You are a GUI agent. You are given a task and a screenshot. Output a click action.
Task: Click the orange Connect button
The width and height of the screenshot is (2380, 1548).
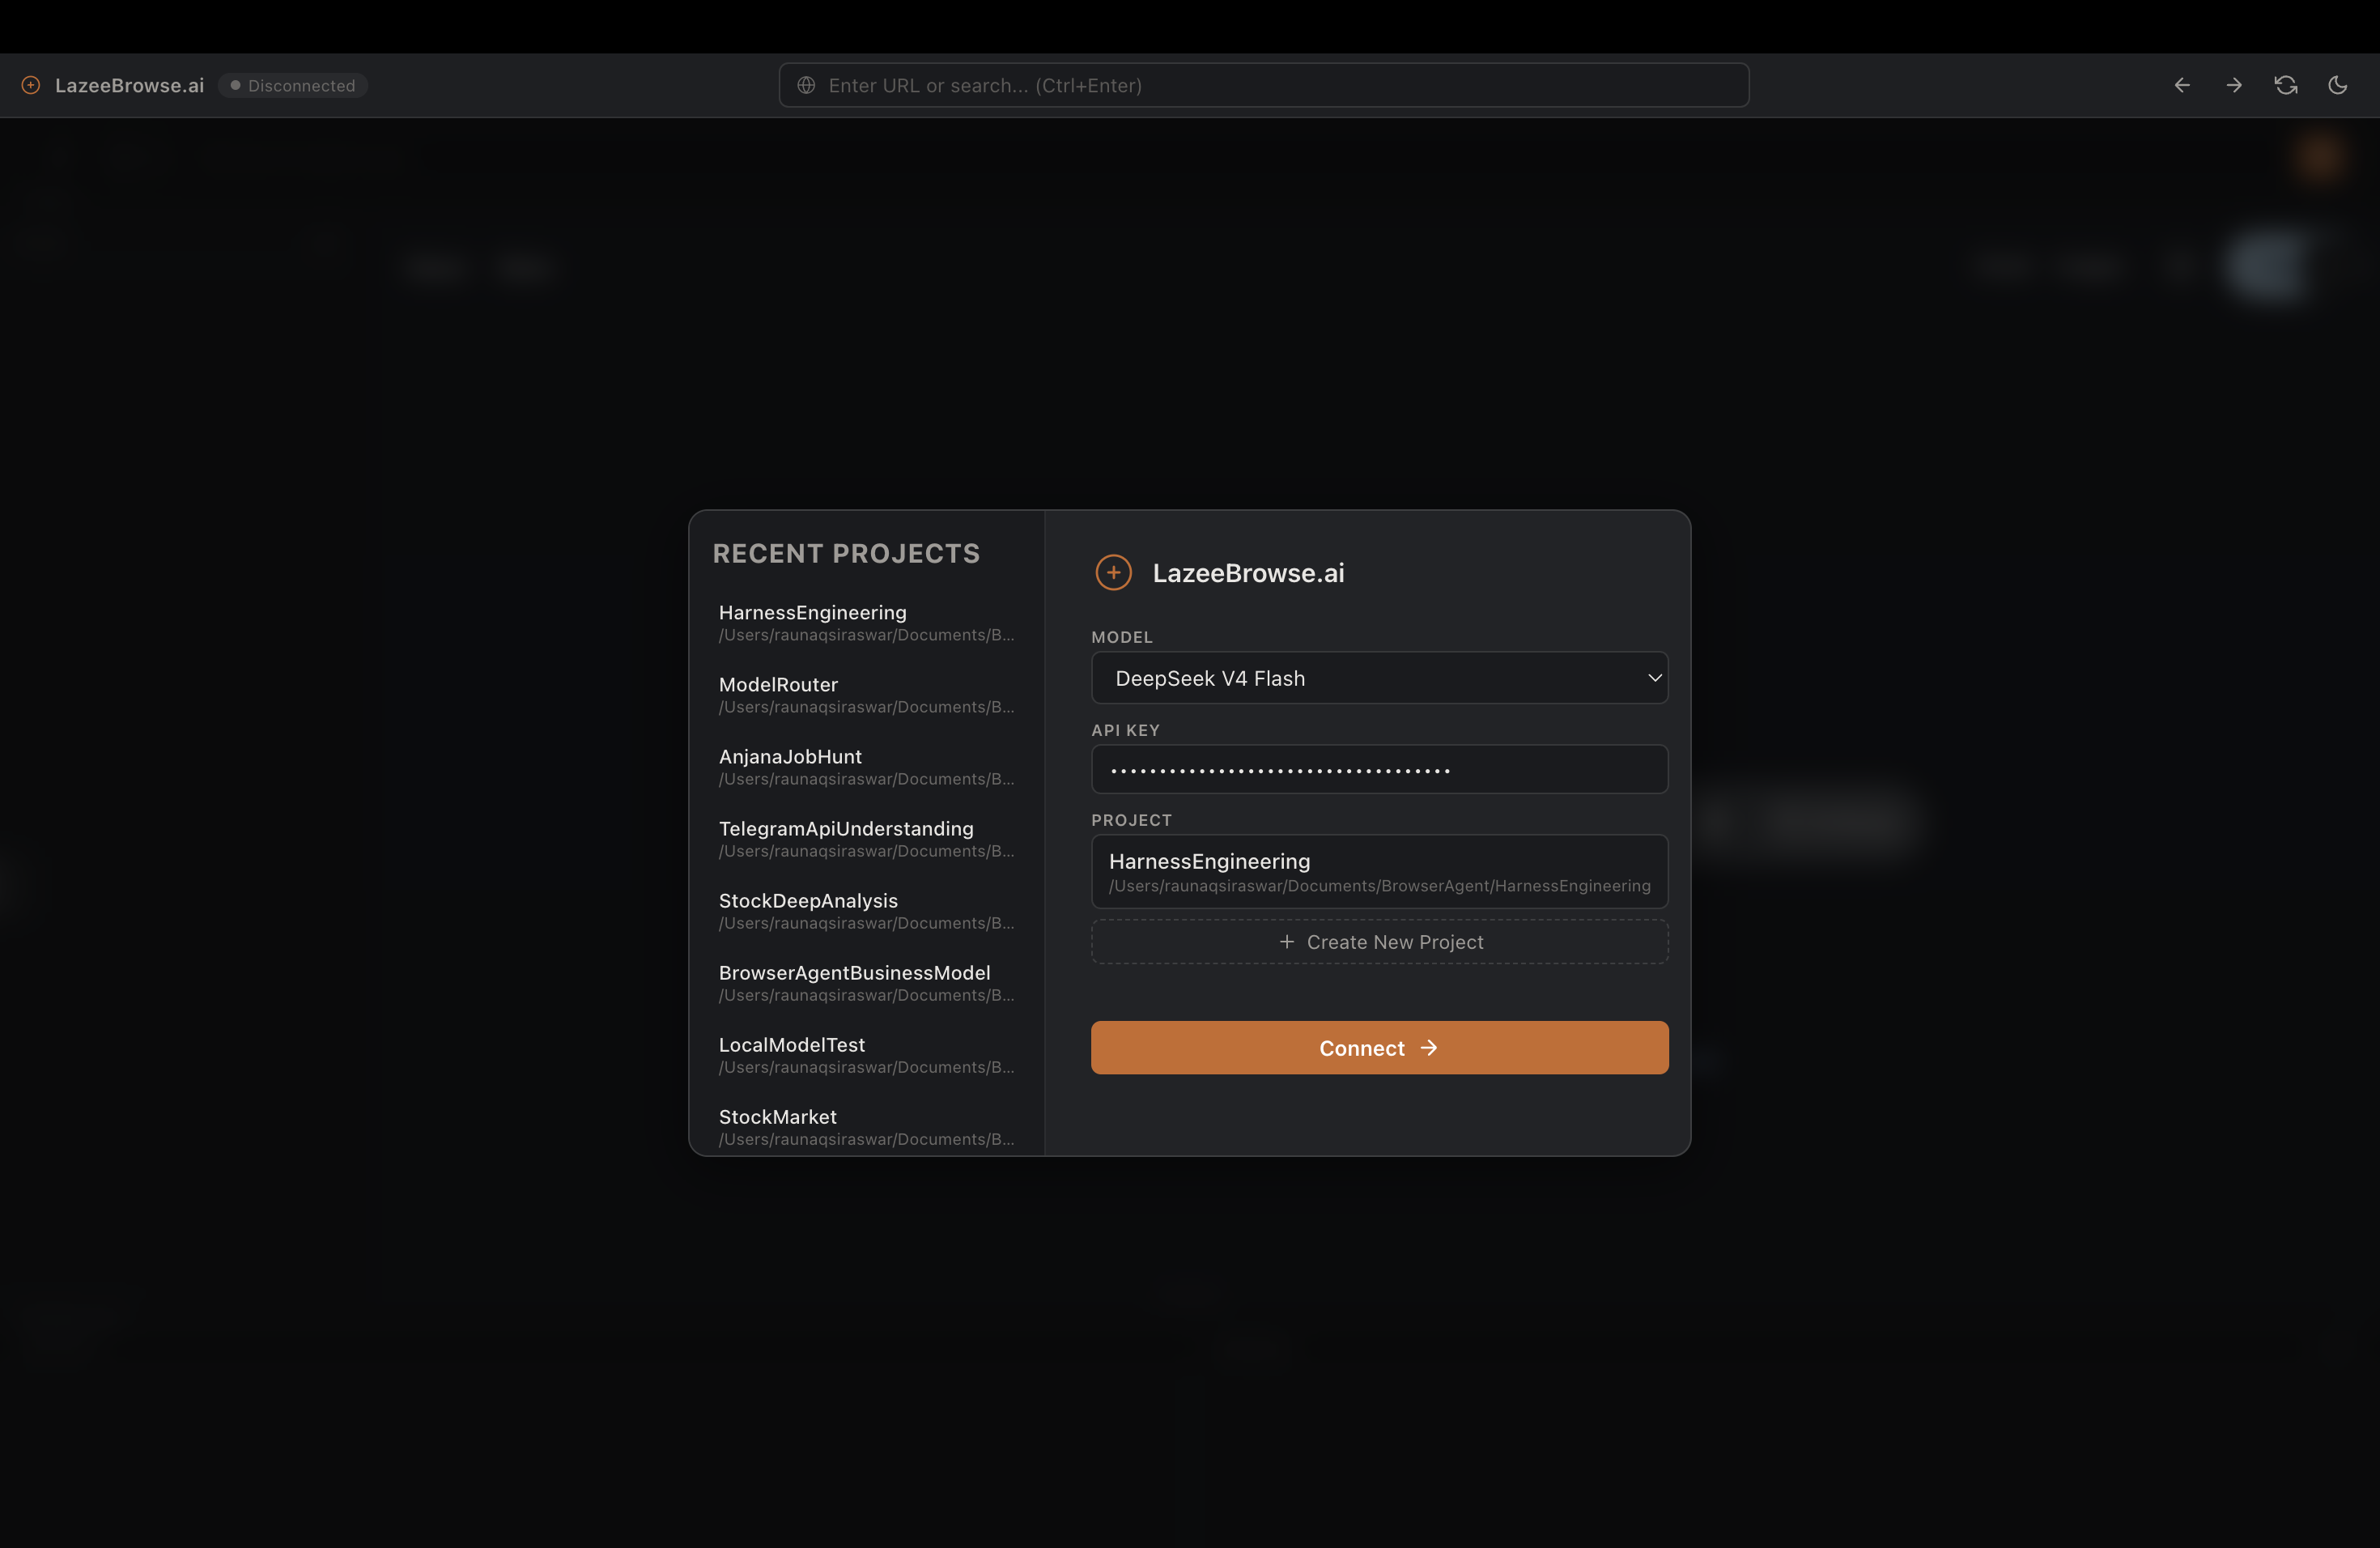1379,1047
